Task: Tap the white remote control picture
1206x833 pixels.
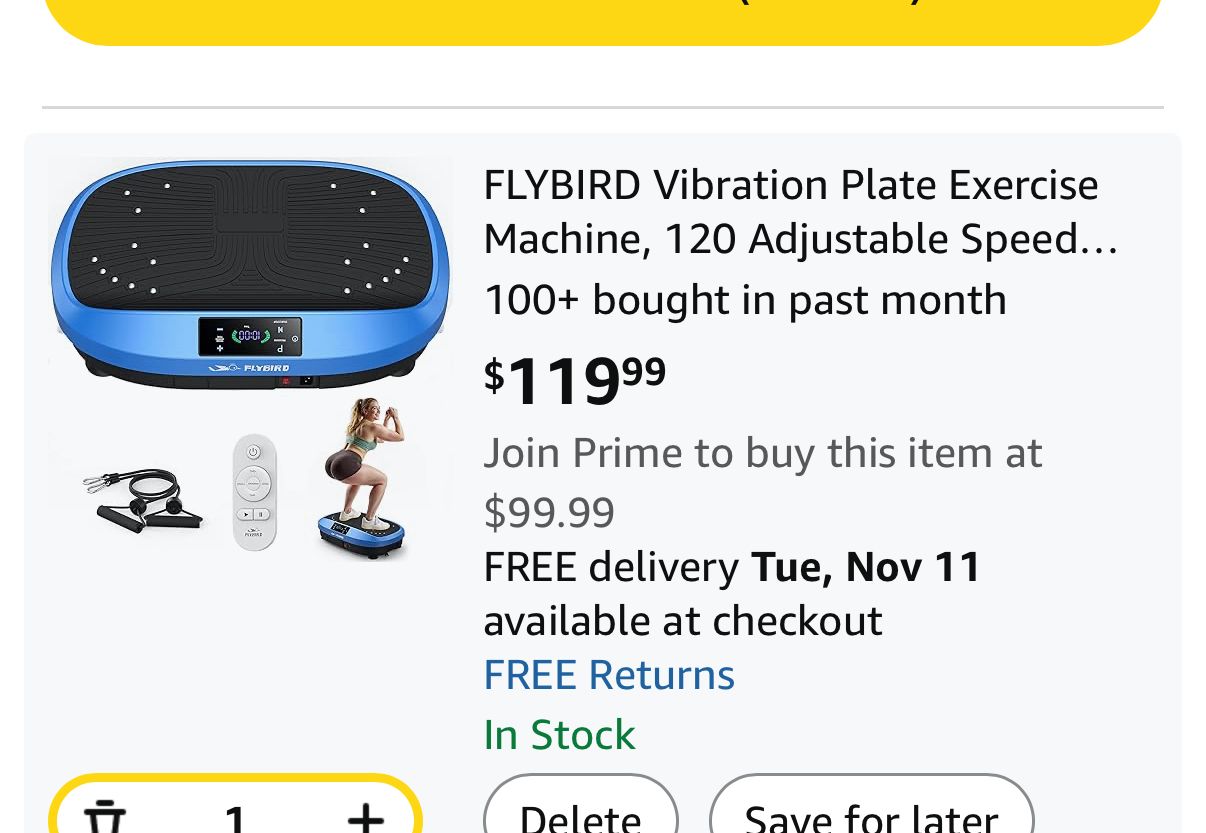Action: (x=254, y=492)
